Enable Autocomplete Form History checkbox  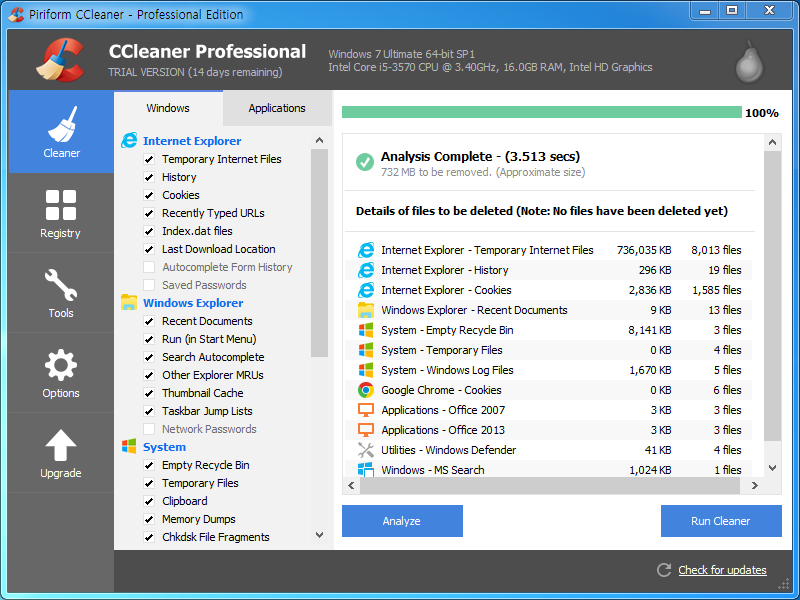[x=149, y=267]
